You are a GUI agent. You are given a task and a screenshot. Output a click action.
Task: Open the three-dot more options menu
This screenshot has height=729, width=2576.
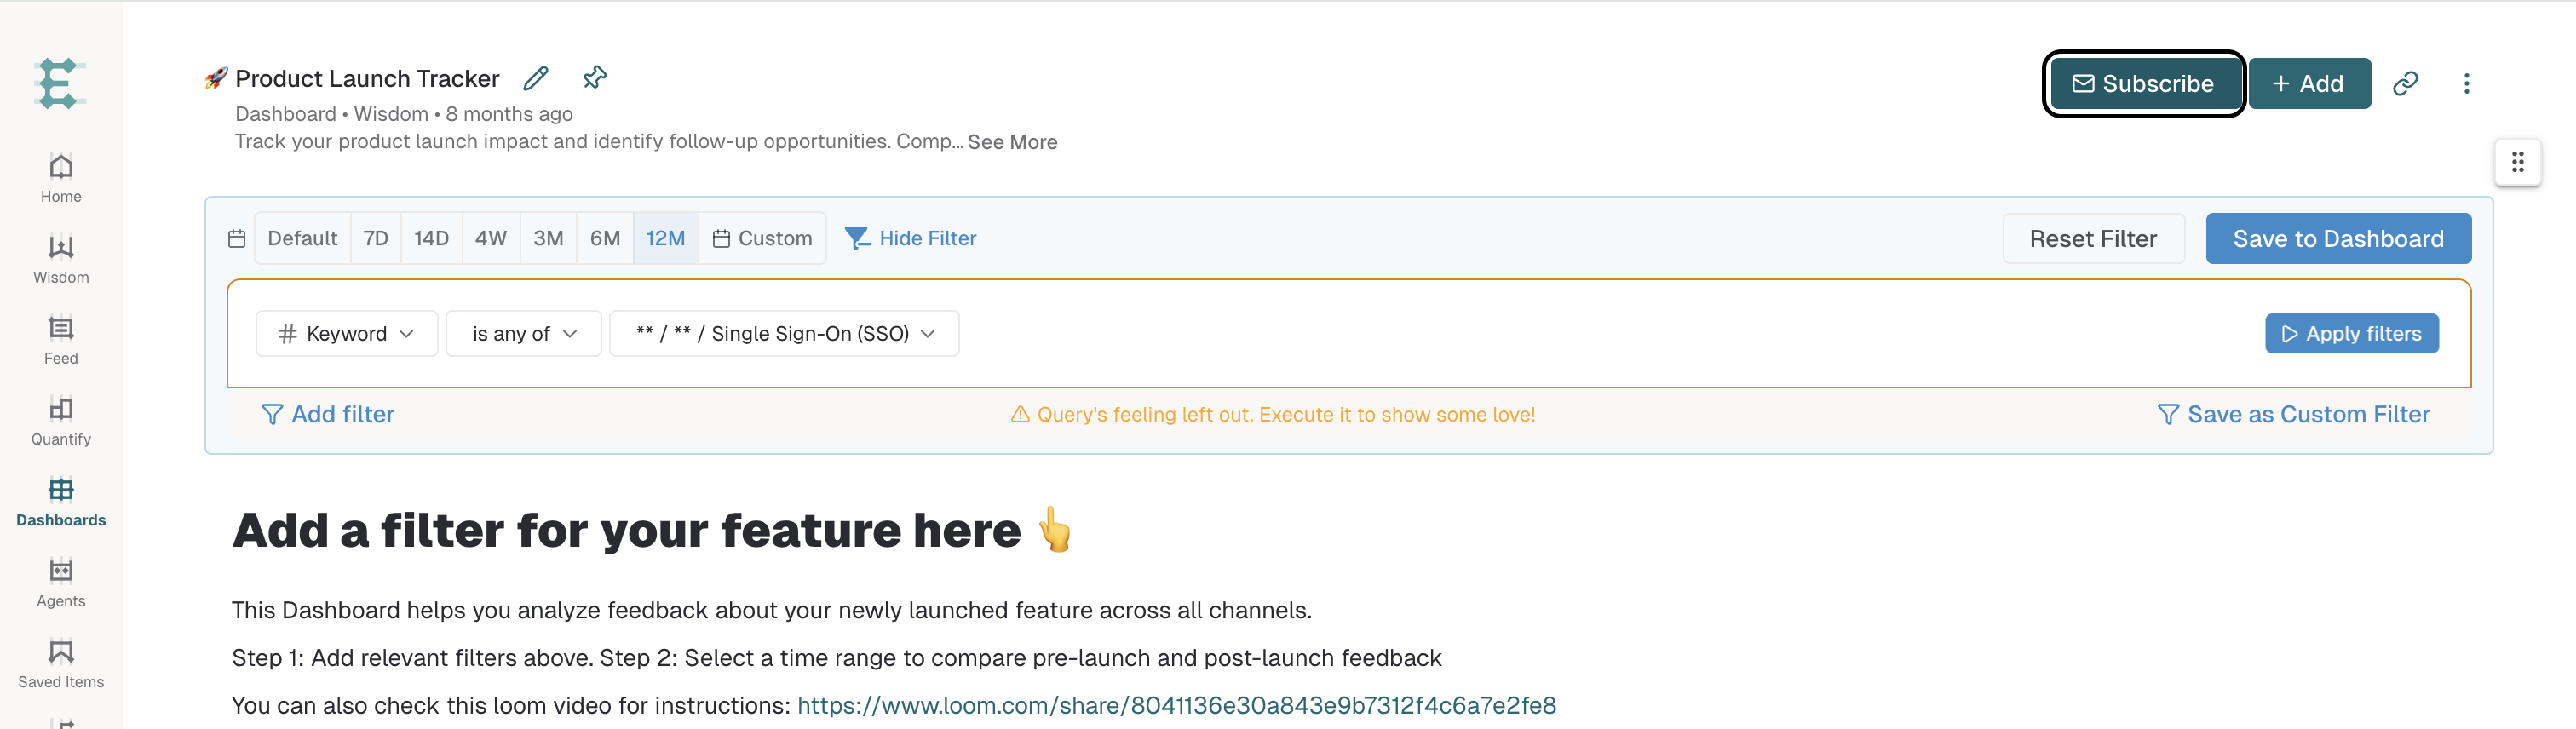2466,83
